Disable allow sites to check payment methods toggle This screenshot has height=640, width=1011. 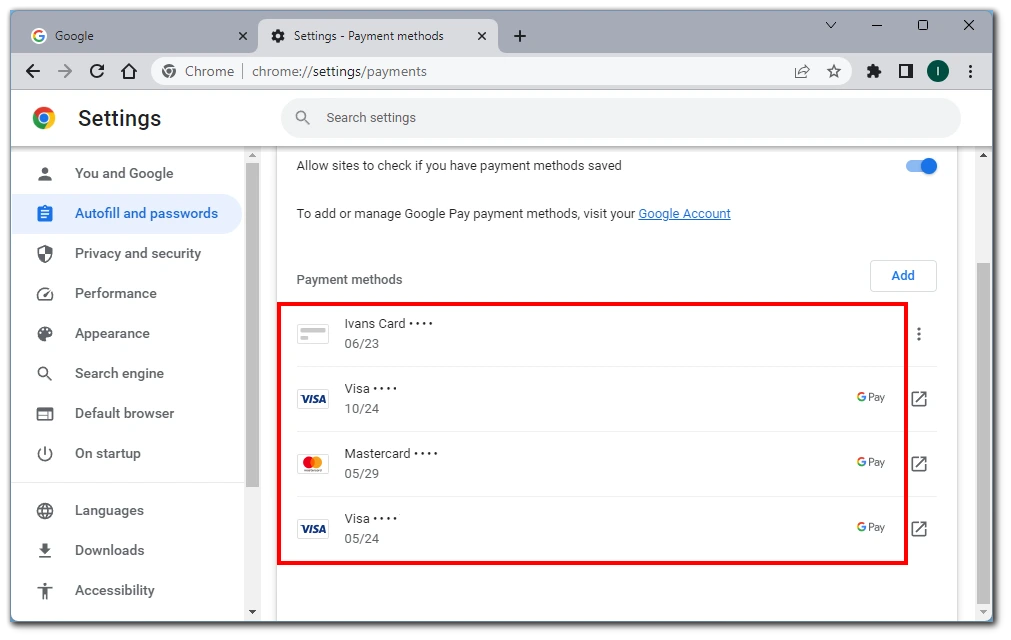coord(921,166)
